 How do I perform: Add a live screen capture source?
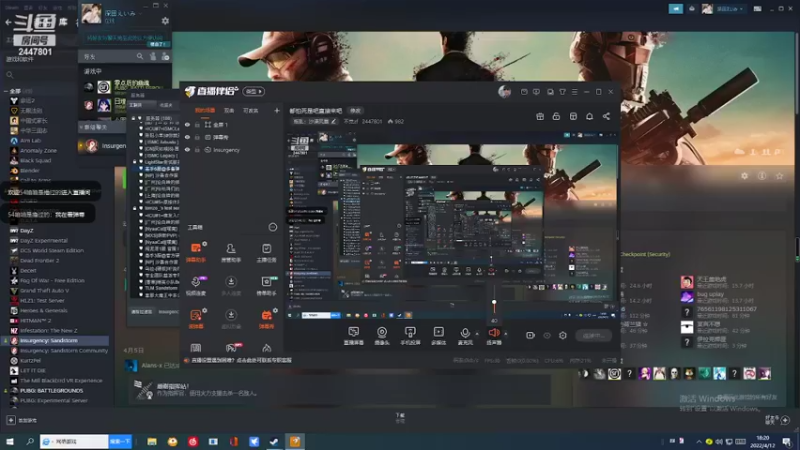pos(354,336)
